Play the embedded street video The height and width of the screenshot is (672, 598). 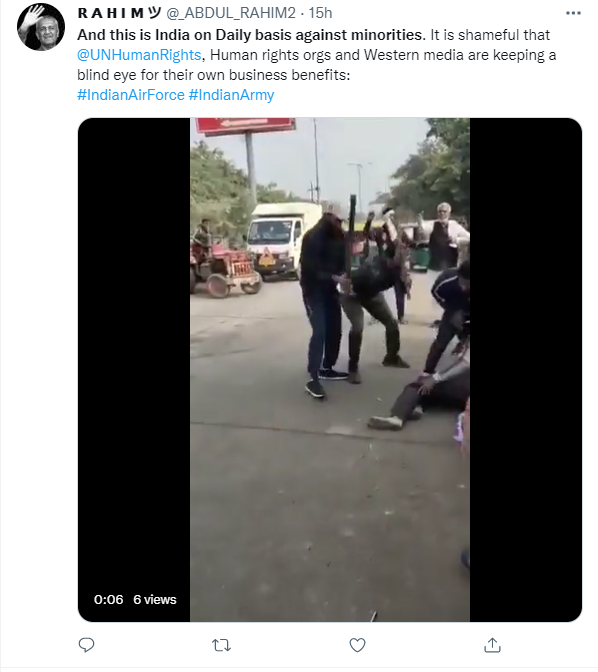330,369
